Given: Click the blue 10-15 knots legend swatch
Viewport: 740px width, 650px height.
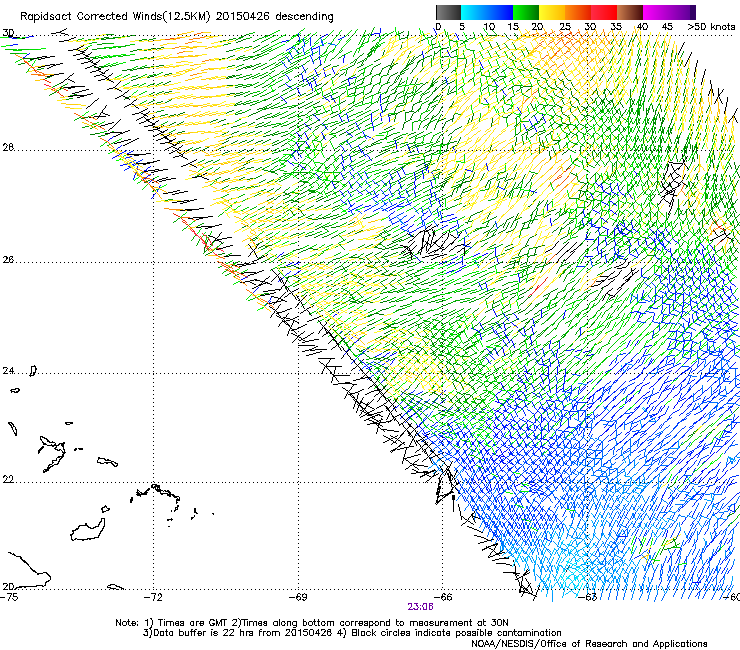Looking at the screenshot, I should (500, 12).
